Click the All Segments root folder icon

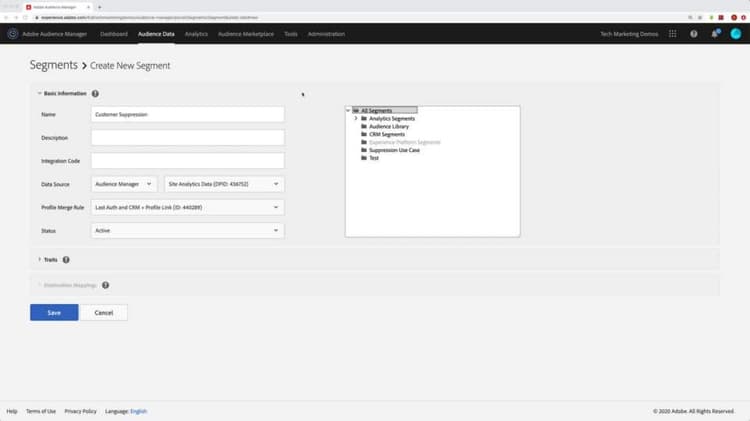356,111
